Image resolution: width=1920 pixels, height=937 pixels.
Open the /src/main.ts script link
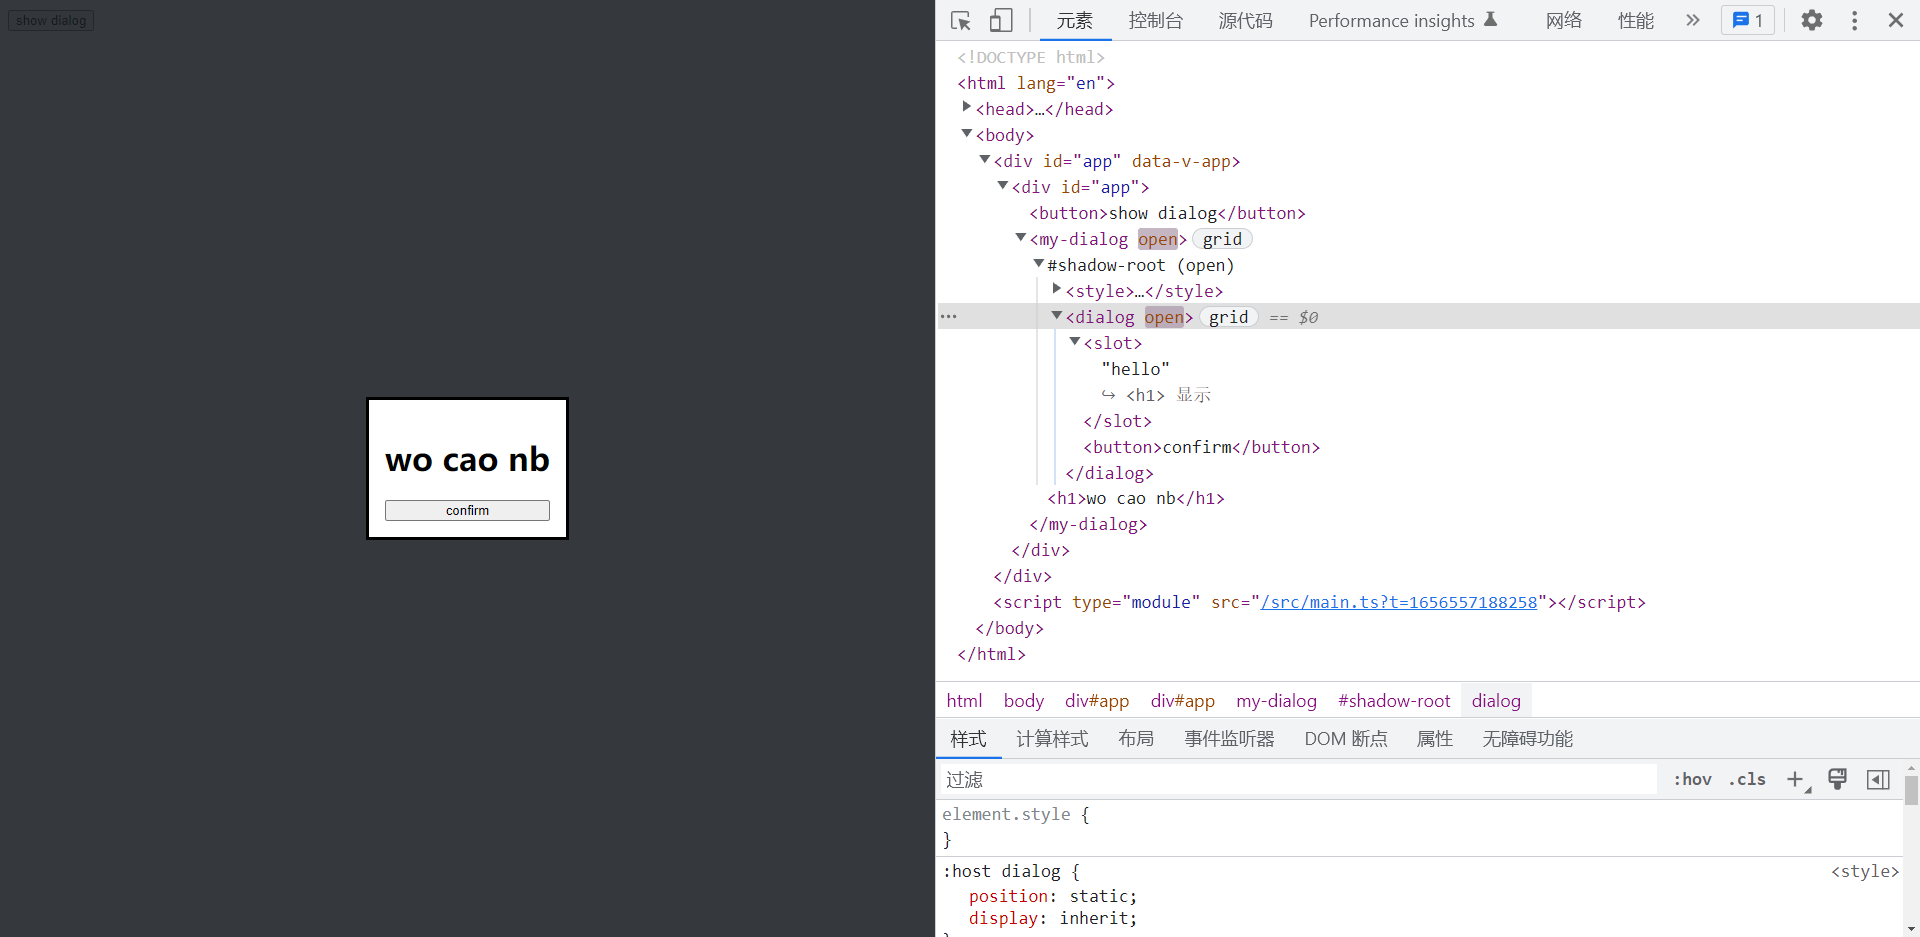1398,603
